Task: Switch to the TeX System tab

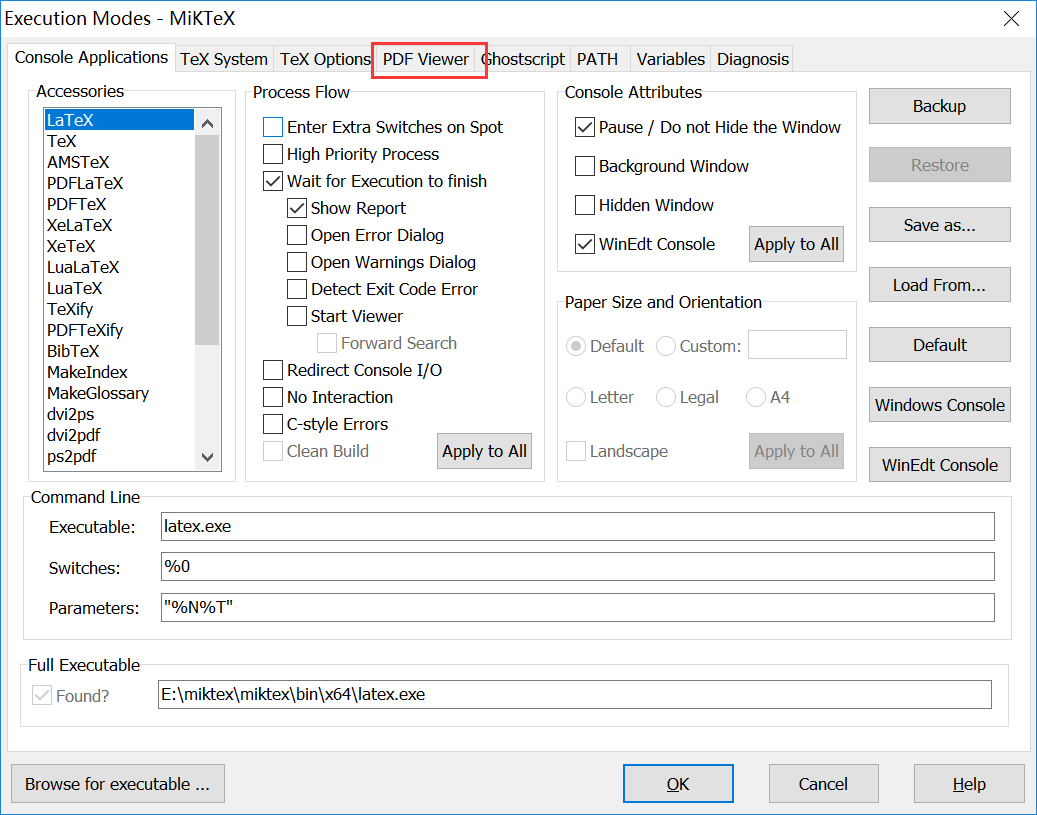Action: pos(224,60)
